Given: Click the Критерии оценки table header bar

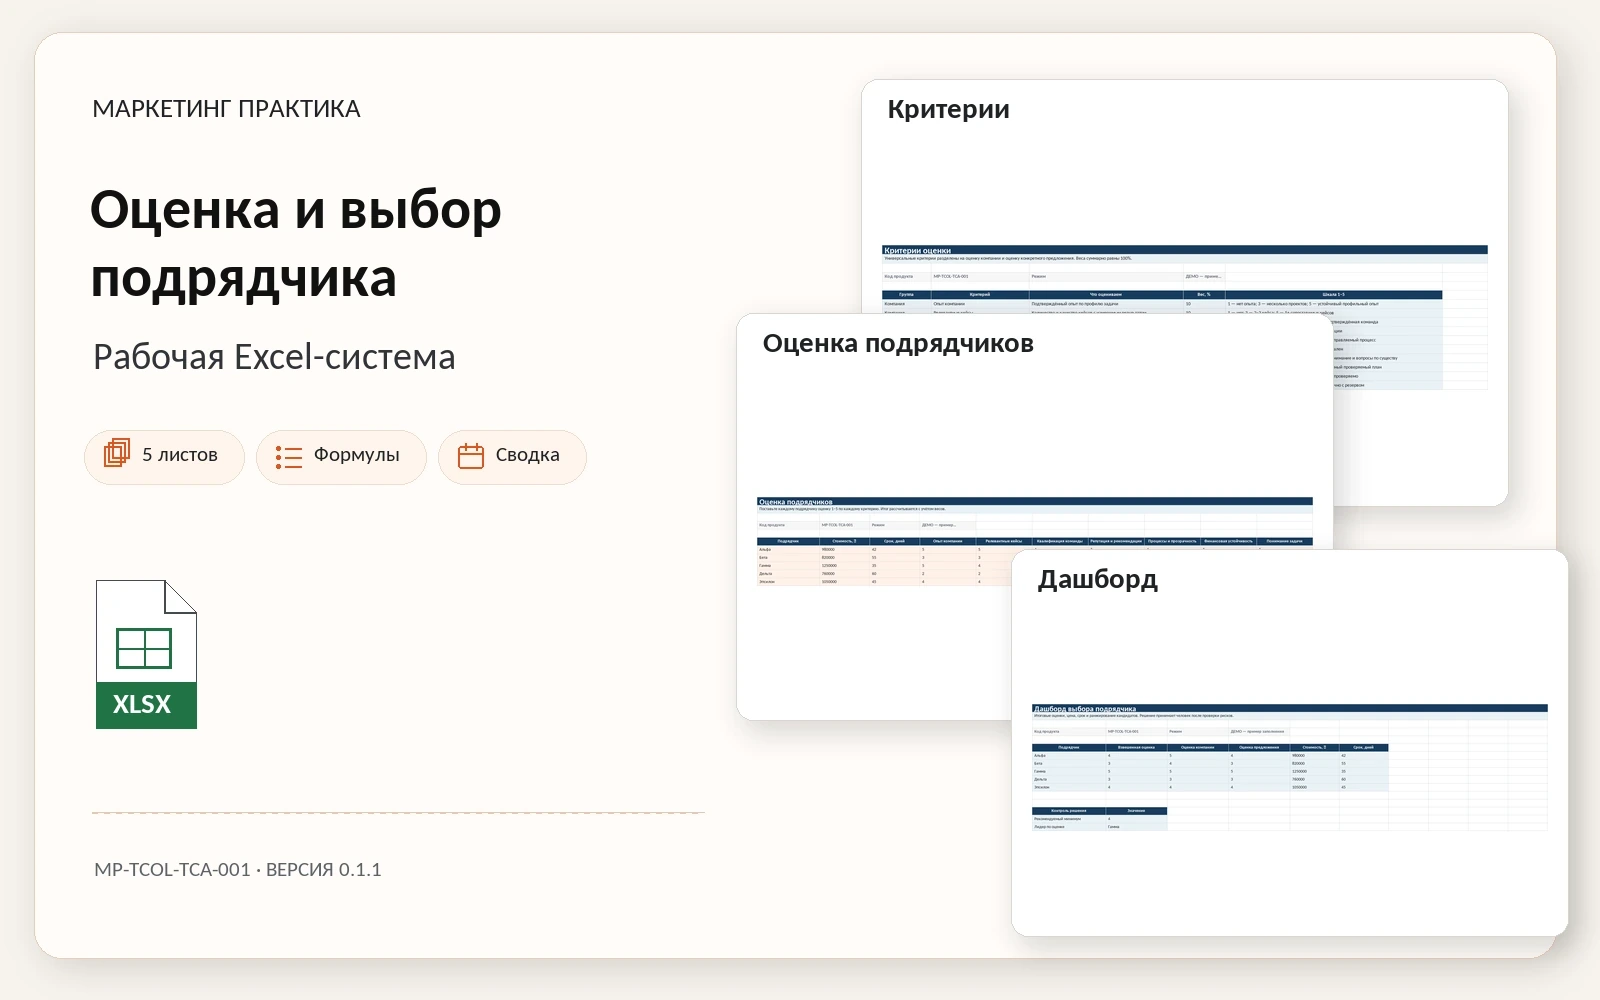Looking at the screenshot, I should click(x=1185, y=250).
